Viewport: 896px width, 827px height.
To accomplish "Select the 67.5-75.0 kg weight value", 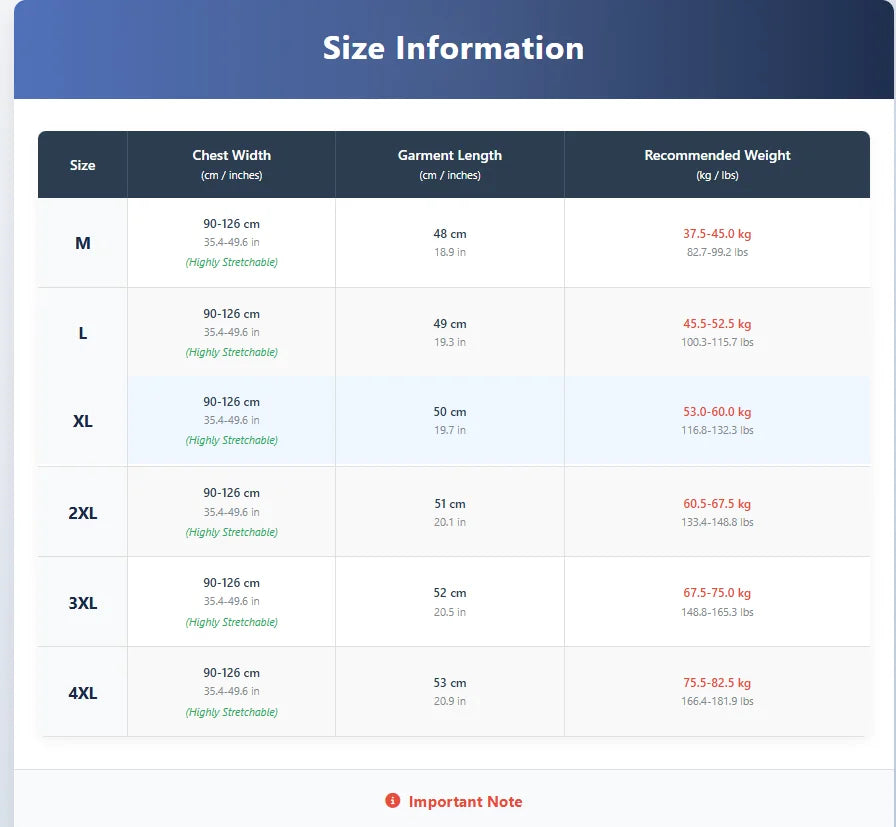I will (717, 593).
